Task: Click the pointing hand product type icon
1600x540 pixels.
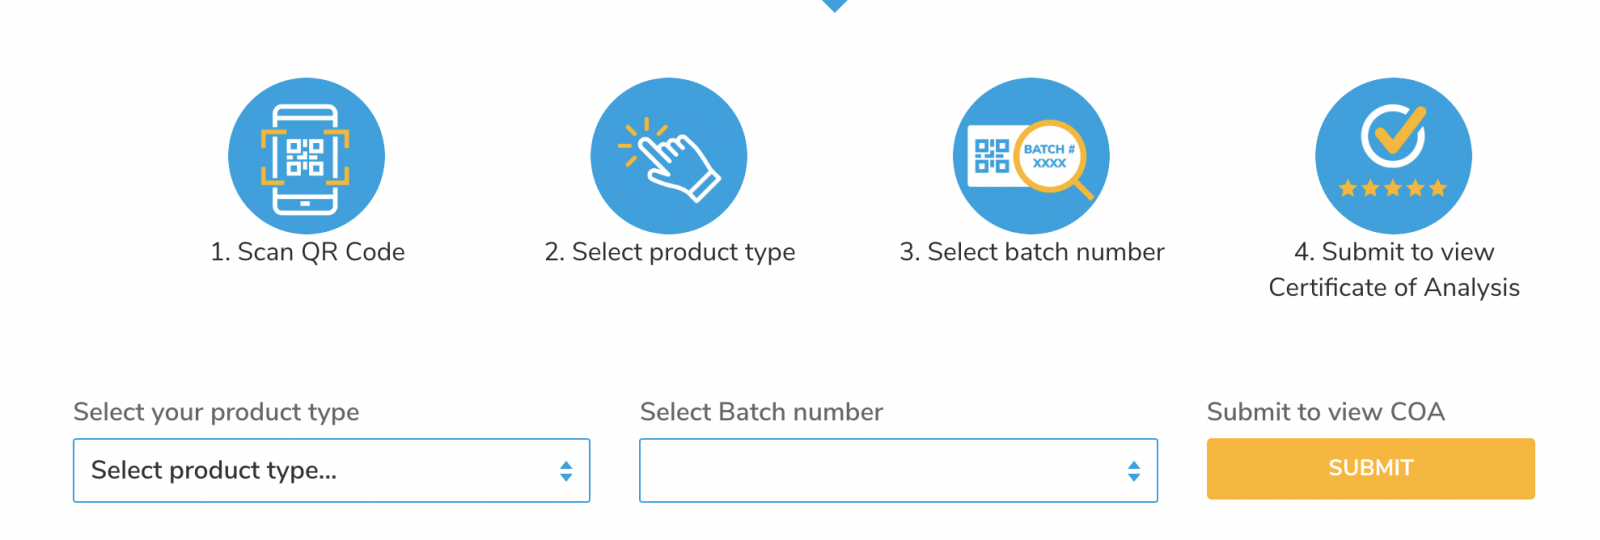Action: (x=669, y=157)
